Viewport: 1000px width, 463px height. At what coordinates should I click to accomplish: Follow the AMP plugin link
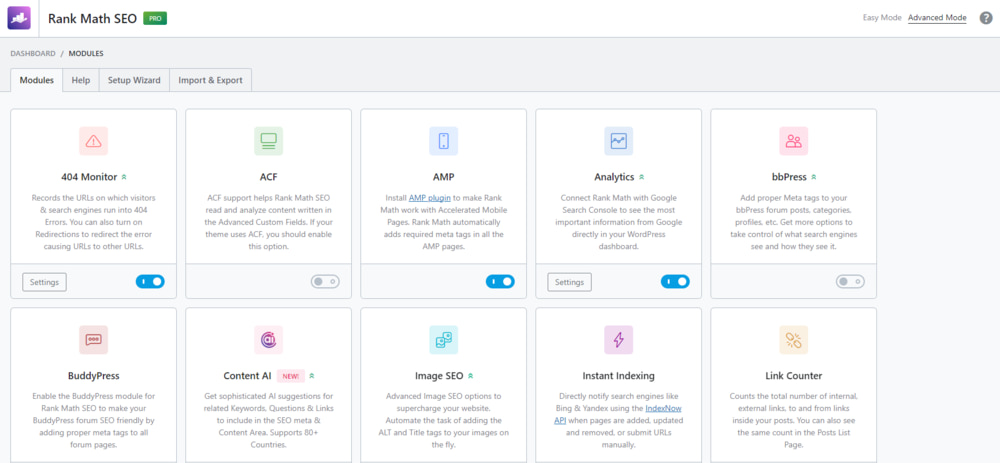point(430,198)
